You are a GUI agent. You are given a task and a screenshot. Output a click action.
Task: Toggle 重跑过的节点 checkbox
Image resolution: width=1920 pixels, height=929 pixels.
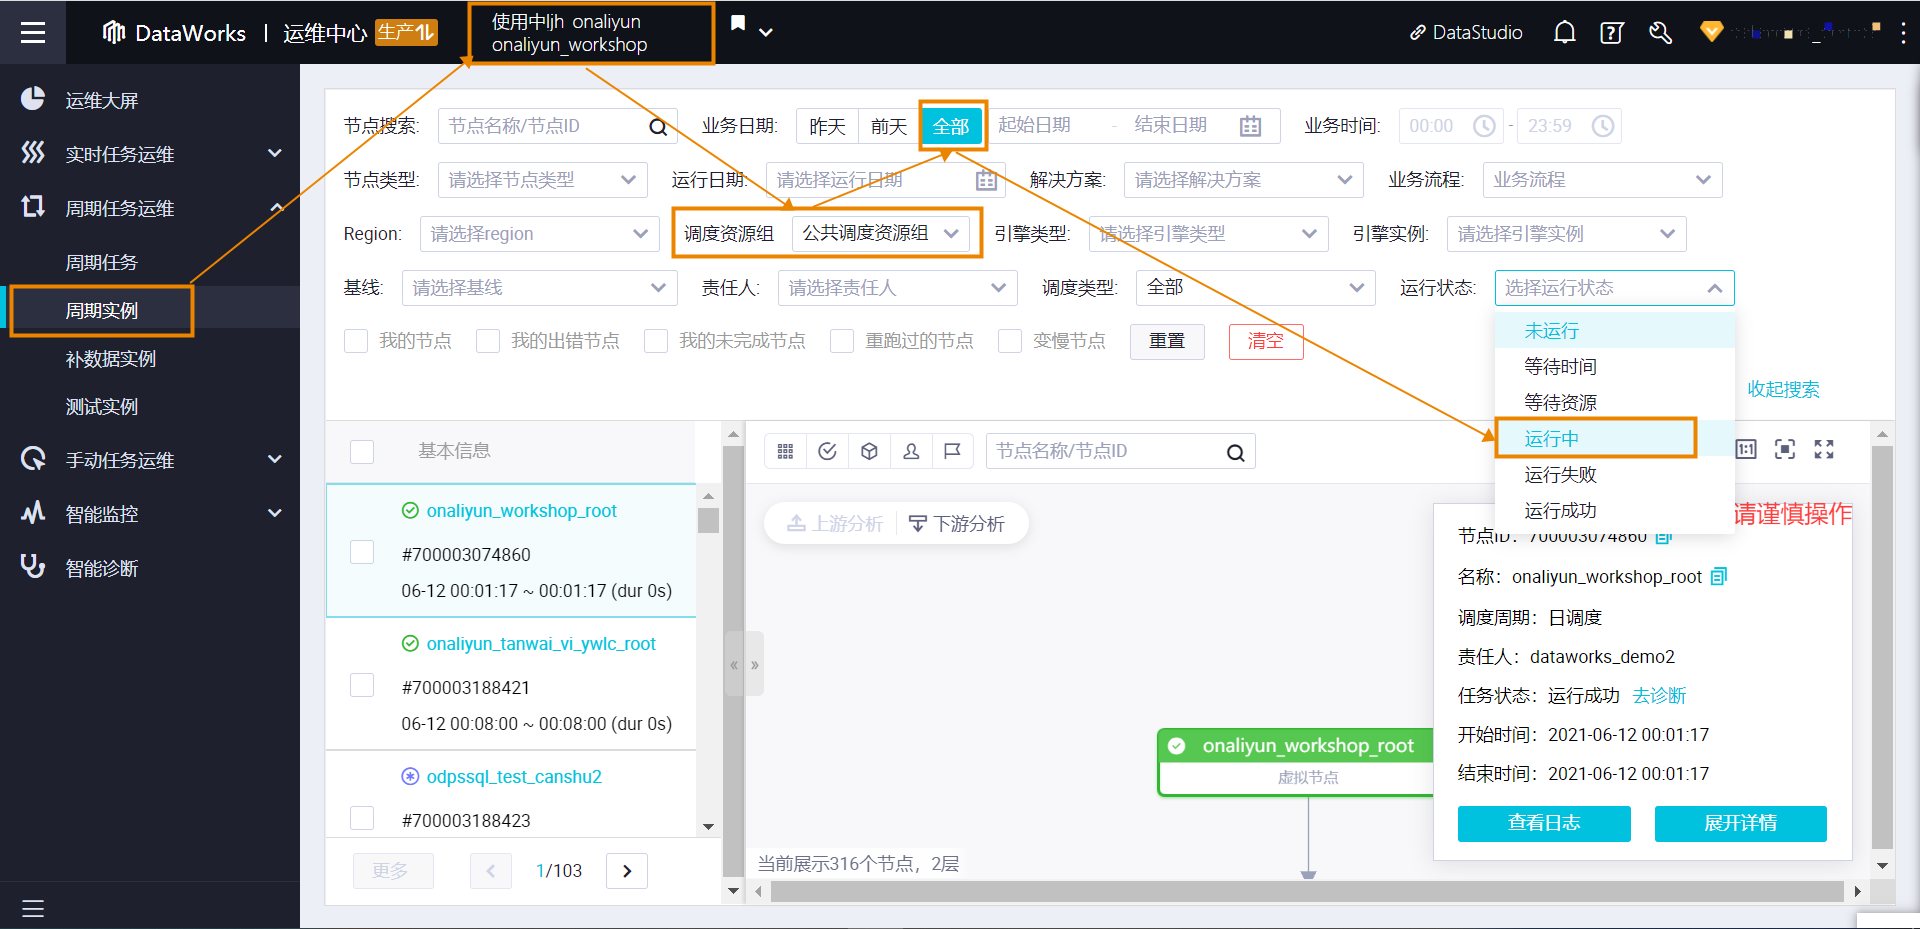coord(842,341)
